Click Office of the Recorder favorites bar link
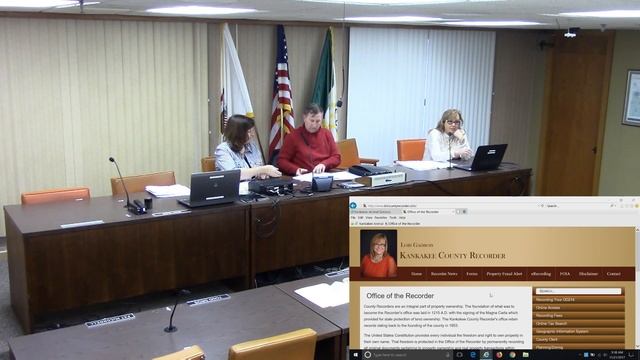 (x=402, y=224)
